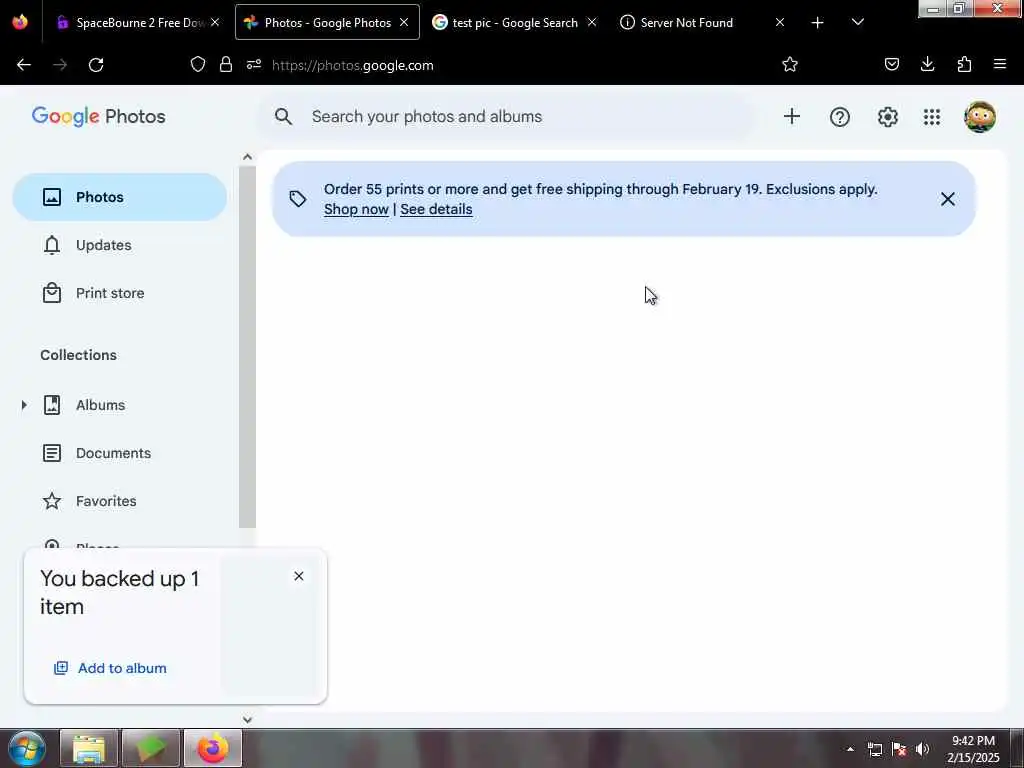Open the Firefox downloads panel

(x=927, y=64)
